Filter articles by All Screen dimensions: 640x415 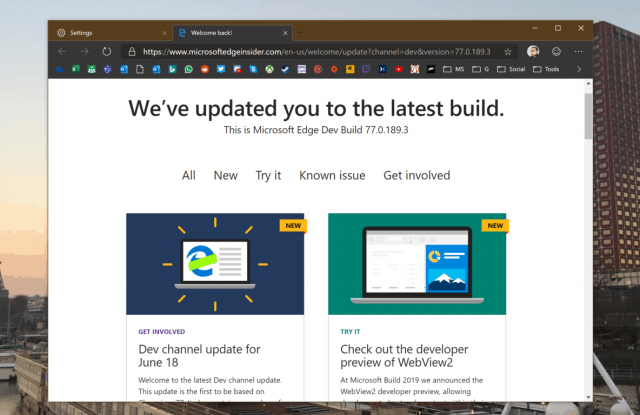click(x=189, y=175)
